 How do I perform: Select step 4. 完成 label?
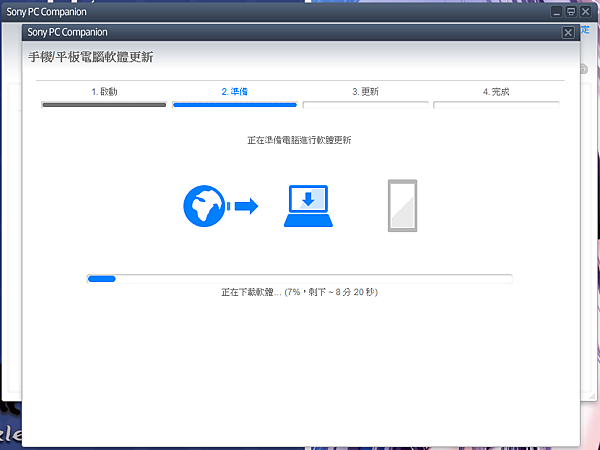(x=496, y=92)
